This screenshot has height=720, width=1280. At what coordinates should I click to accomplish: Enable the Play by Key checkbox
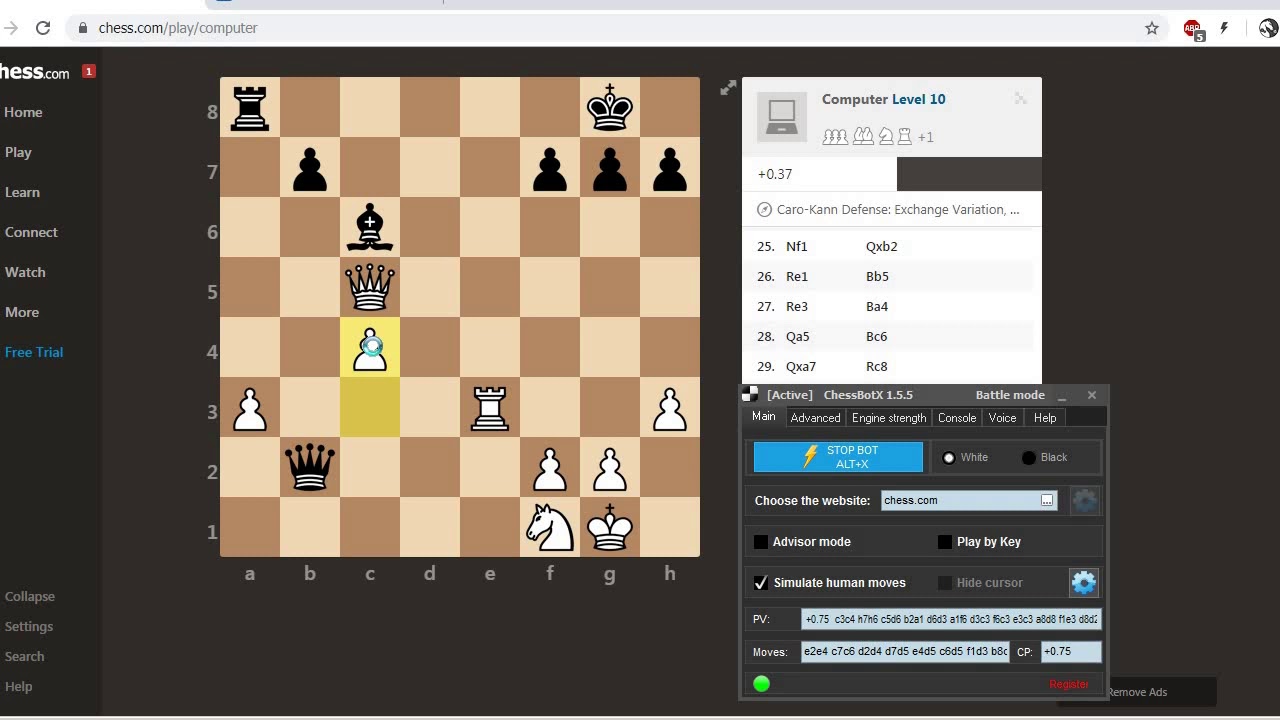(945, 542)
